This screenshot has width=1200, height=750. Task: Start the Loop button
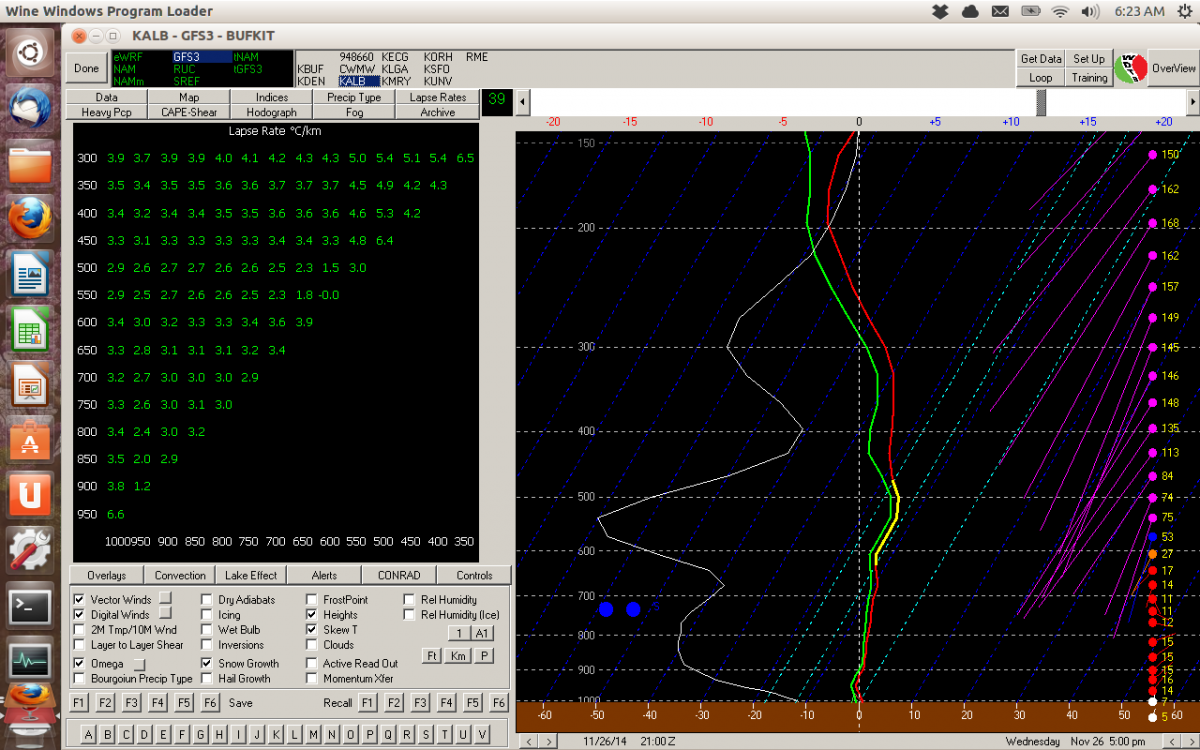[1041, 77]
